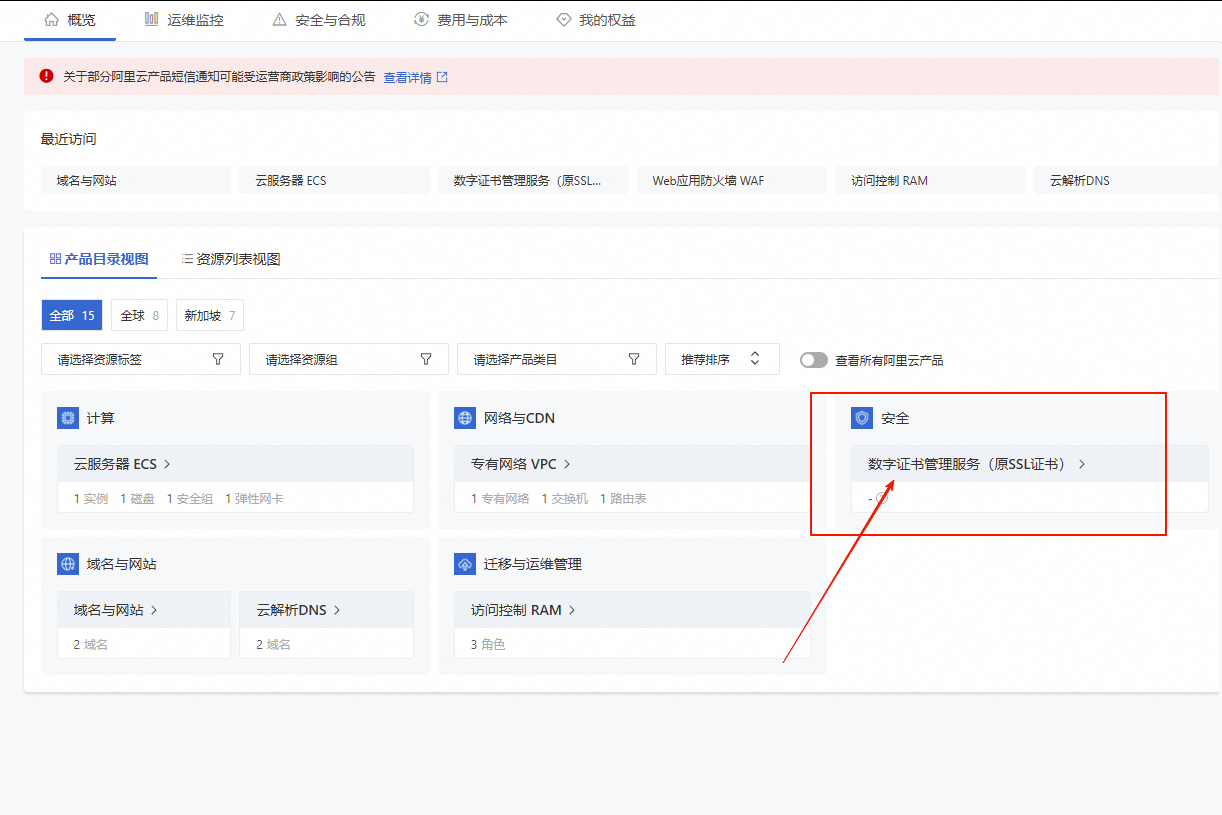Open recently visited 云服务器 ECS chip
This screenshot has width=1222, height=815.
click(x=334, y=180)
